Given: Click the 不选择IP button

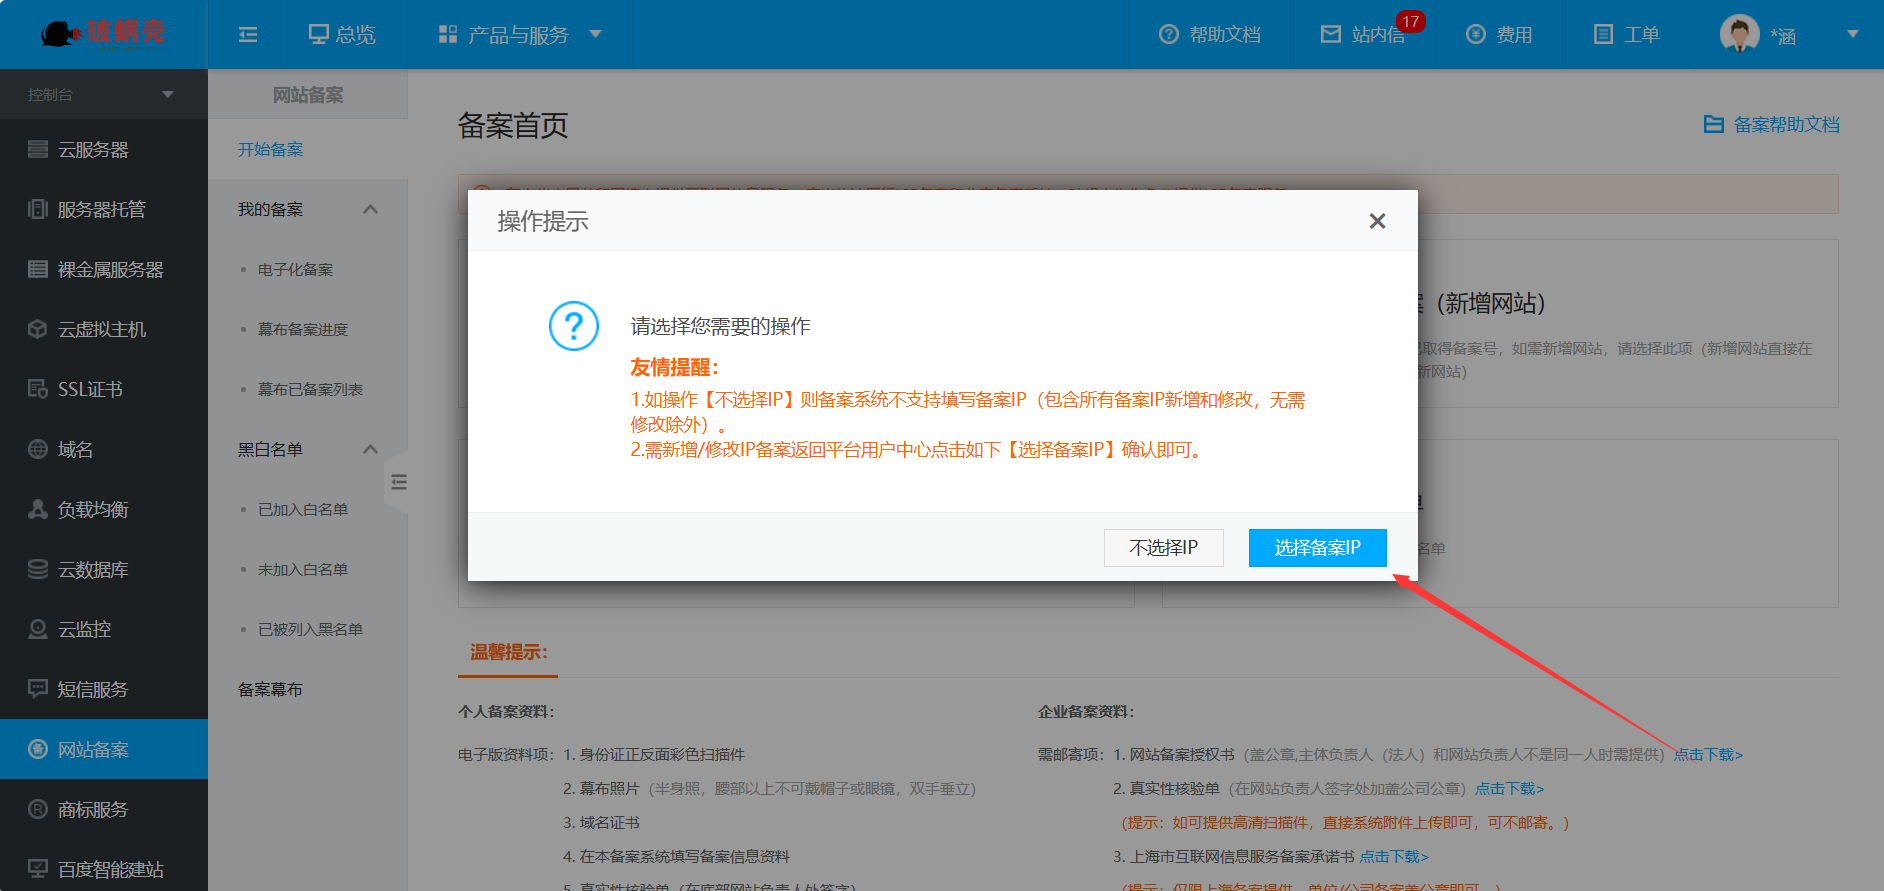Looking at the screenshot, I should [1163, 548].
